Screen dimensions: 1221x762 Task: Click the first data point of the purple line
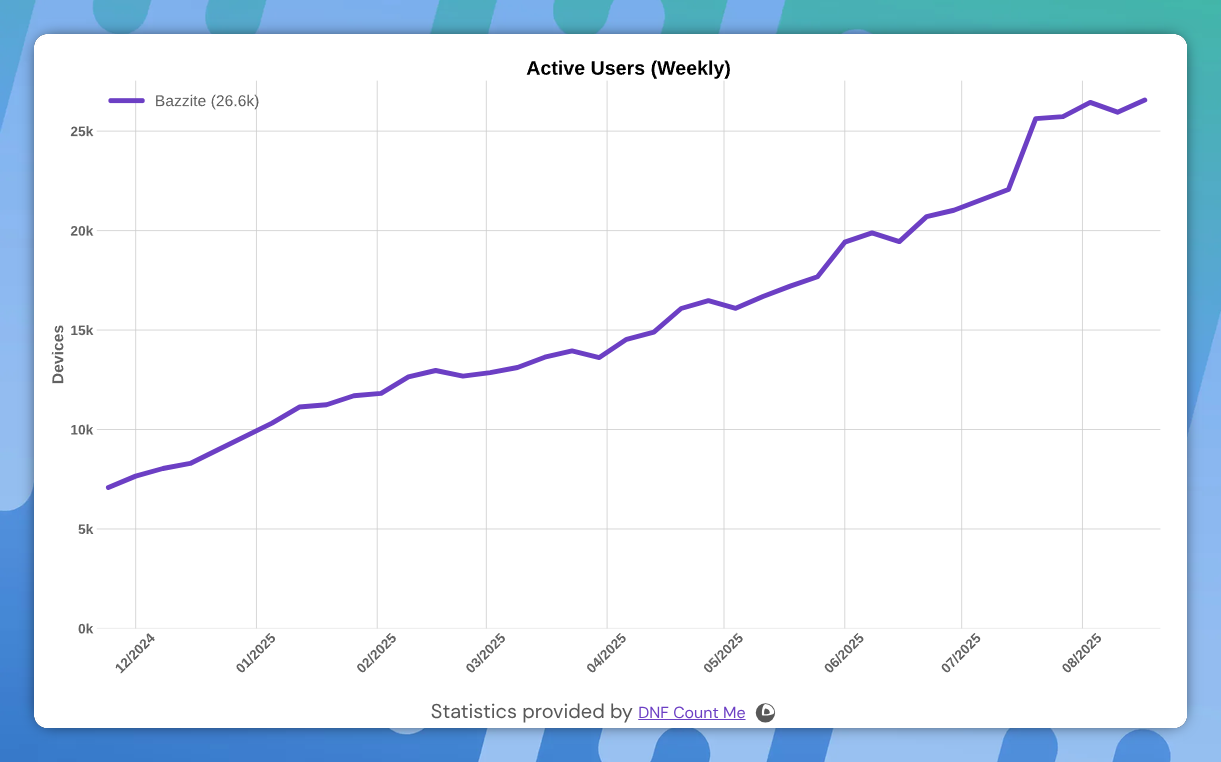(108, 487)
